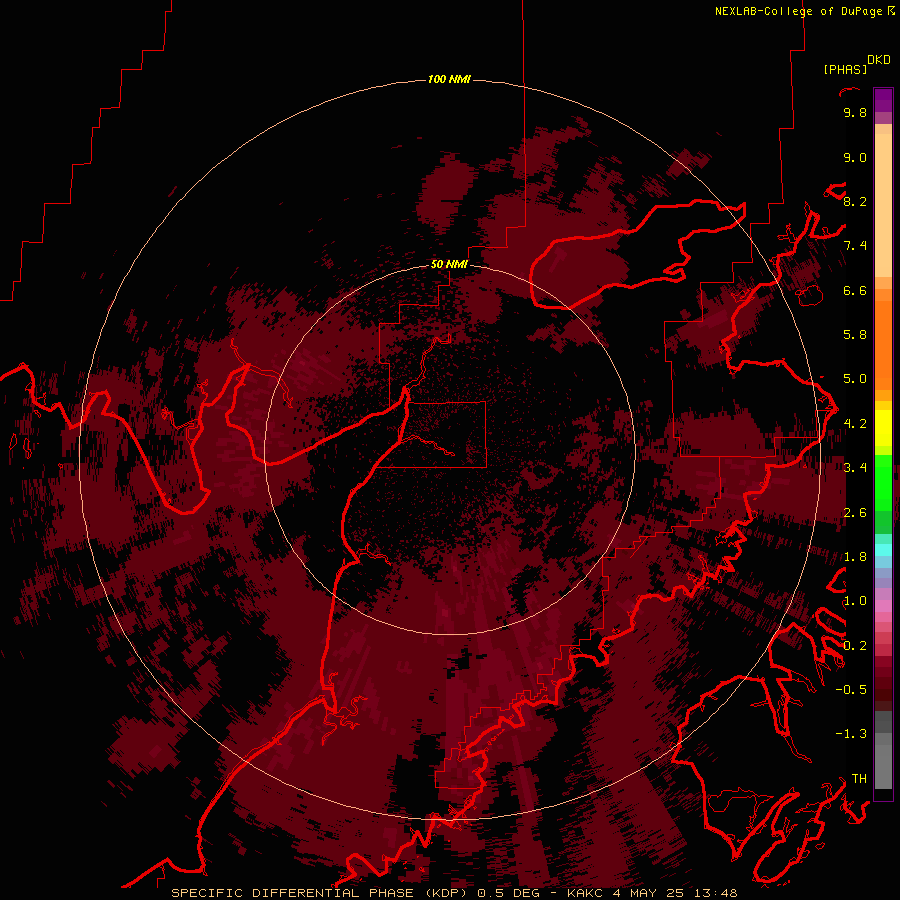
Task: Click the TH legend label
Action: coord(859,779)
